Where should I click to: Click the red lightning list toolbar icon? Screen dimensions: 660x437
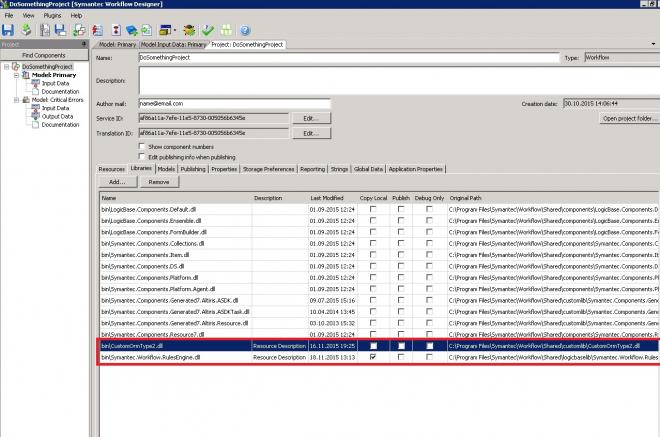pos(98,30)
